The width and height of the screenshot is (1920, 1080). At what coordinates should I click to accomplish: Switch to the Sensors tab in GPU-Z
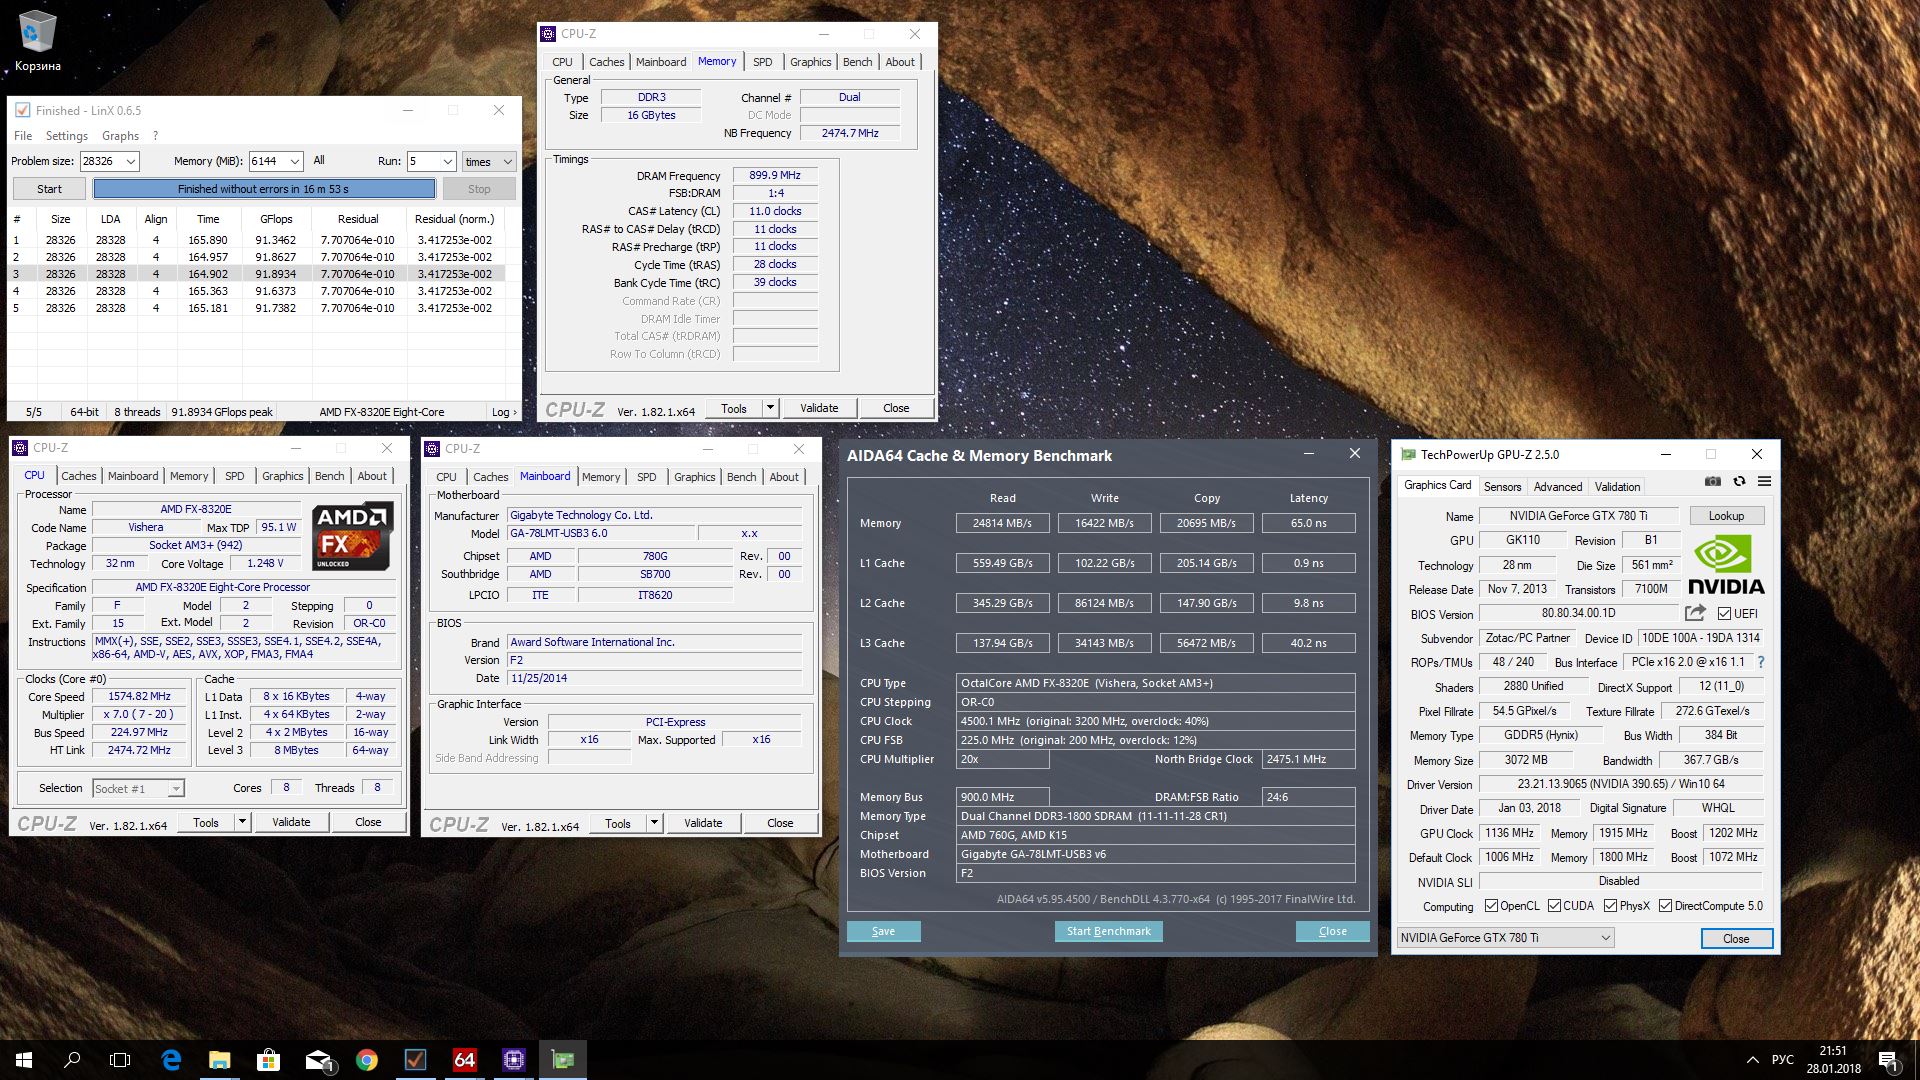pos(1502,487)
